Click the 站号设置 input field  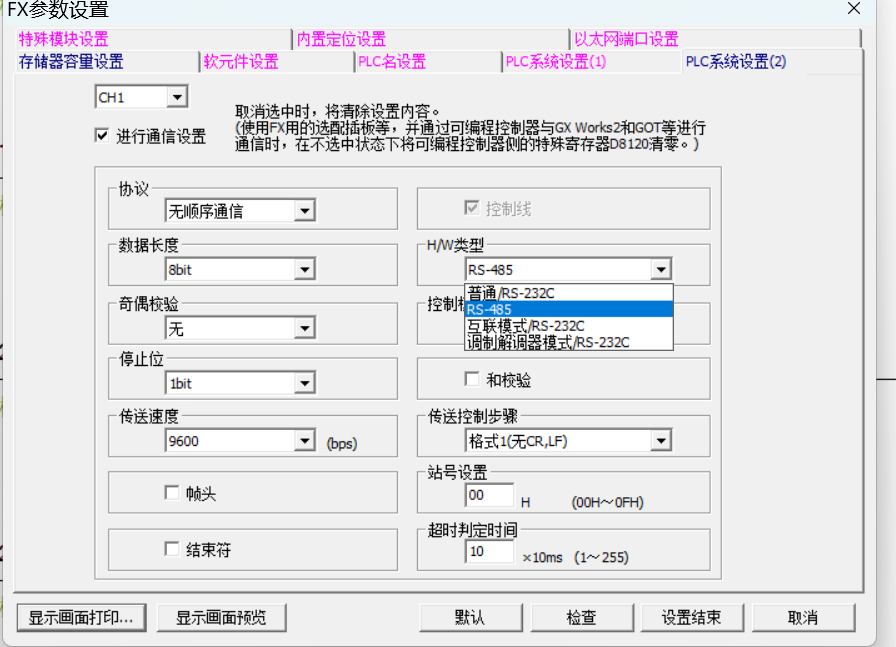click(x=489, y=495)
